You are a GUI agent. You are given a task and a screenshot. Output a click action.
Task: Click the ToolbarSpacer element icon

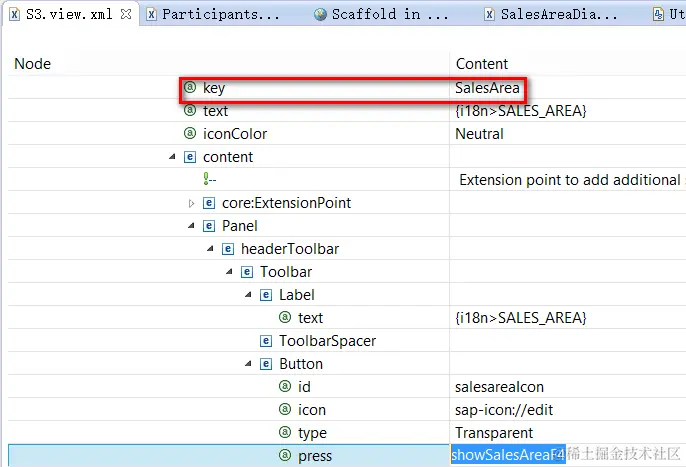[x=266, y=341]
